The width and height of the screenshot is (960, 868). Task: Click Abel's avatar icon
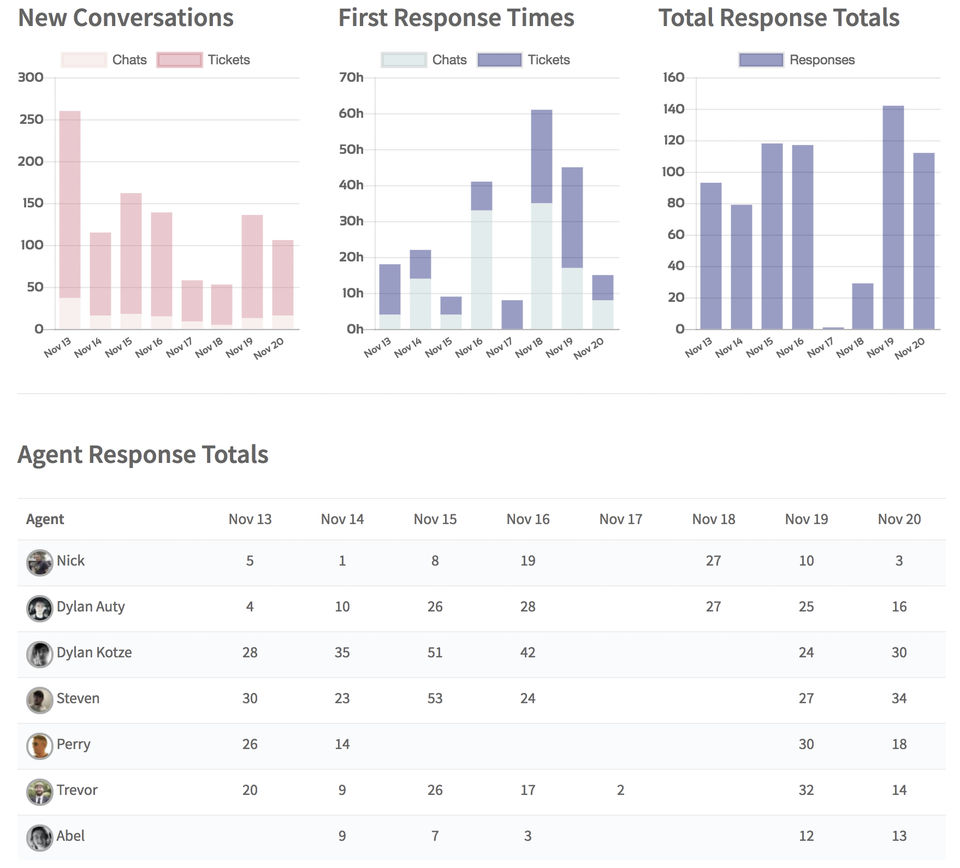click(x=40, y=837)
